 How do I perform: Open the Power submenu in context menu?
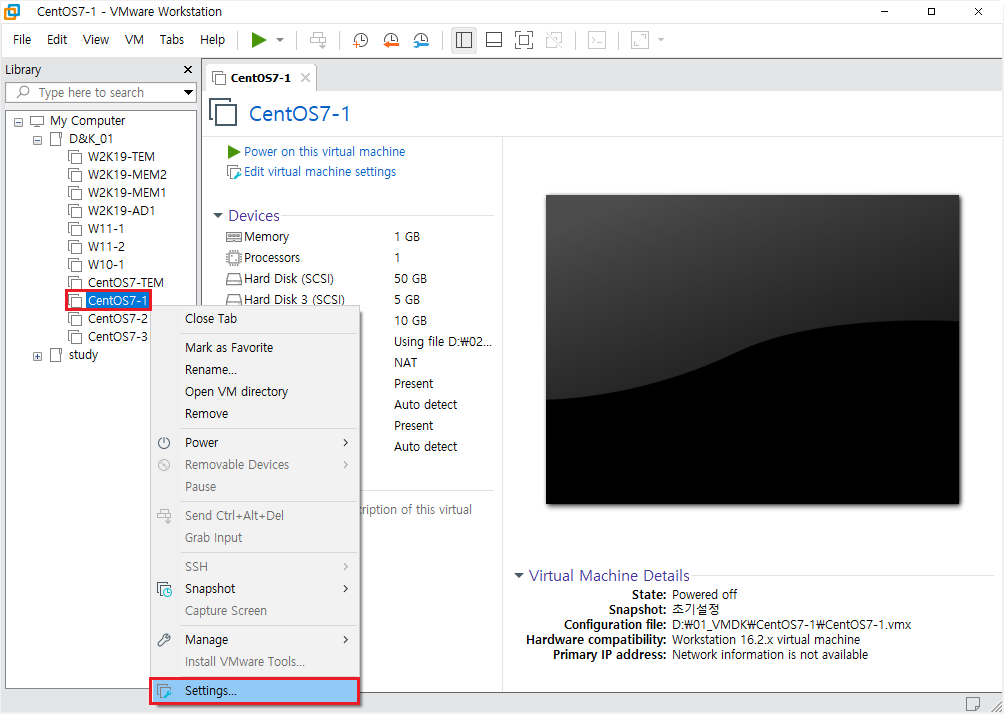point(255,442)
